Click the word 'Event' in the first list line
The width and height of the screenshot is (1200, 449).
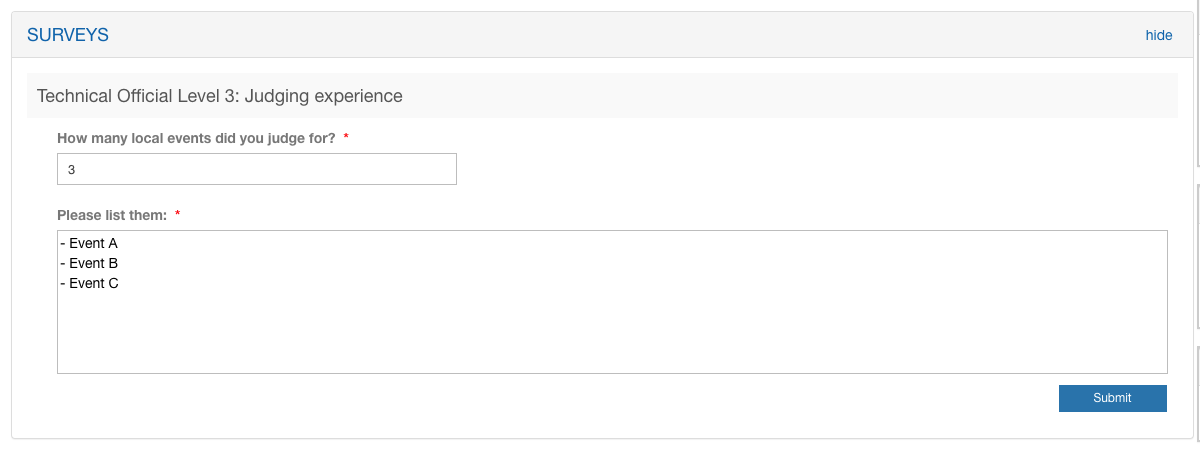[x=87, y=243]
